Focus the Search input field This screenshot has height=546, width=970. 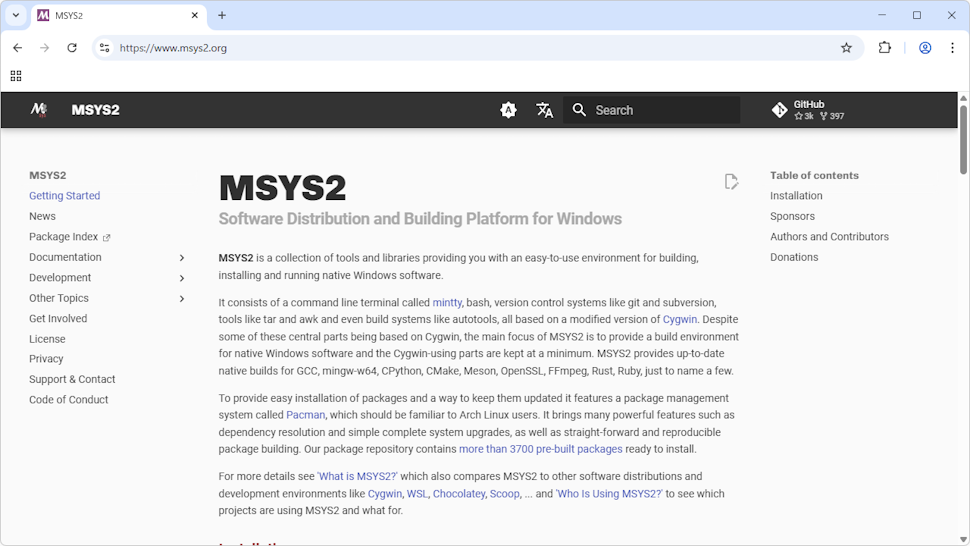651,110
